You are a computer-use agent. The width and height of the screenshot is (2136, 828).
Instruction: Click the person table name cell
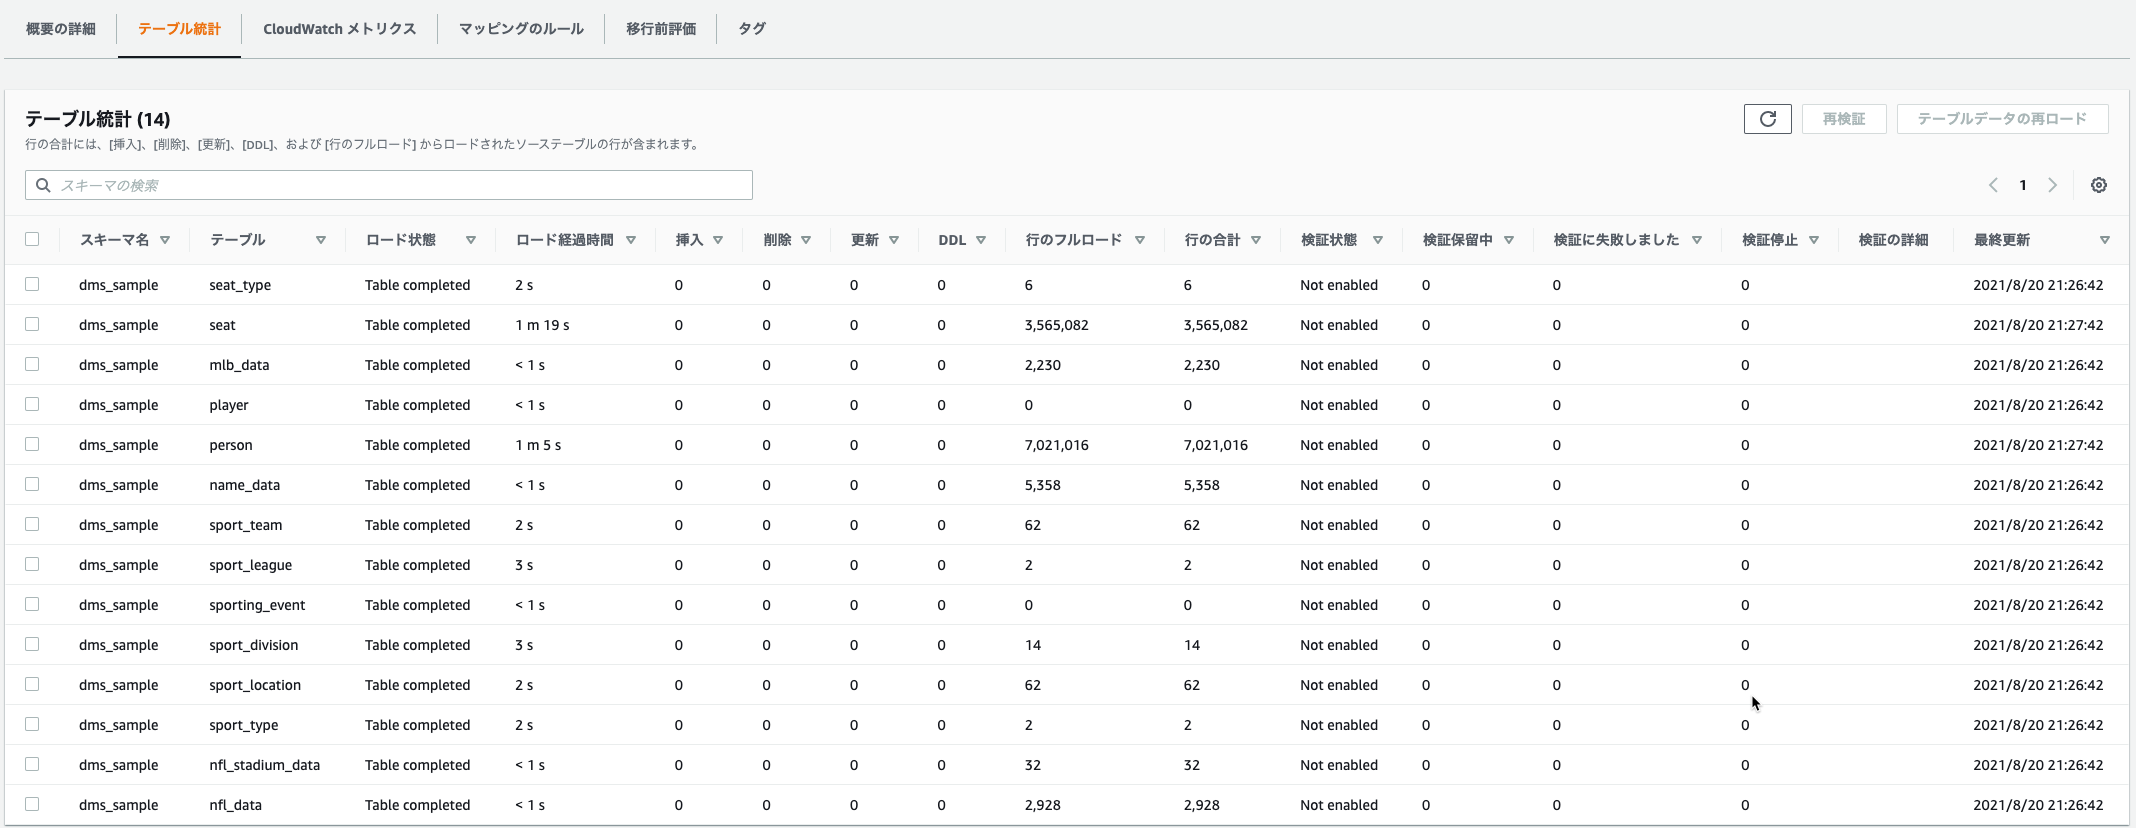coord(231,445)
